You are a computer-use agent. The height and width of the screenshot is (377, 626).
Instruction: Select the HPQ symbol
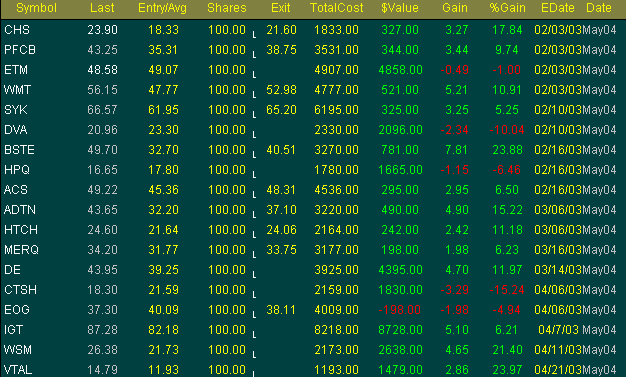[17, 170]
